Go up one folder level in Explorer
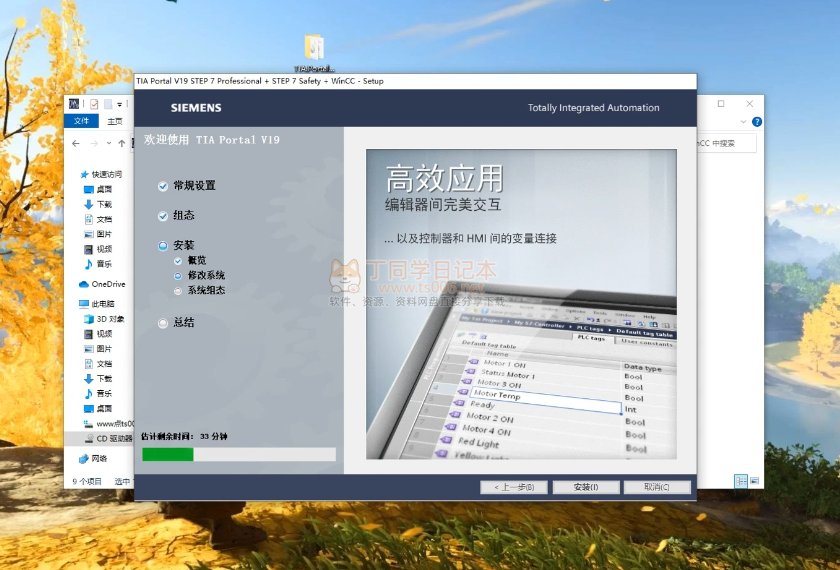Viewport: 840px width, 570px height. (x=122, y=144)
